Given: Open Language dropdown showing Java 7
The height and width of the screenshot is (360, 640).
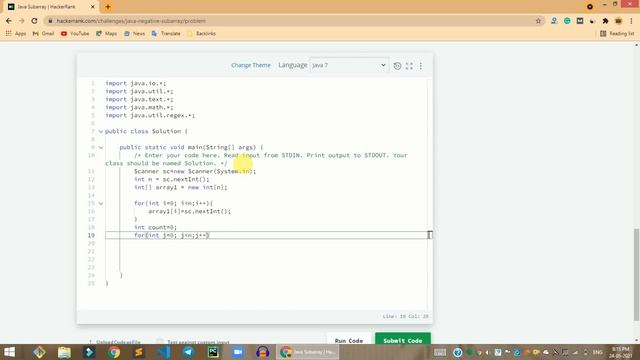Looking at the screenshot, I should pos(349,65).
